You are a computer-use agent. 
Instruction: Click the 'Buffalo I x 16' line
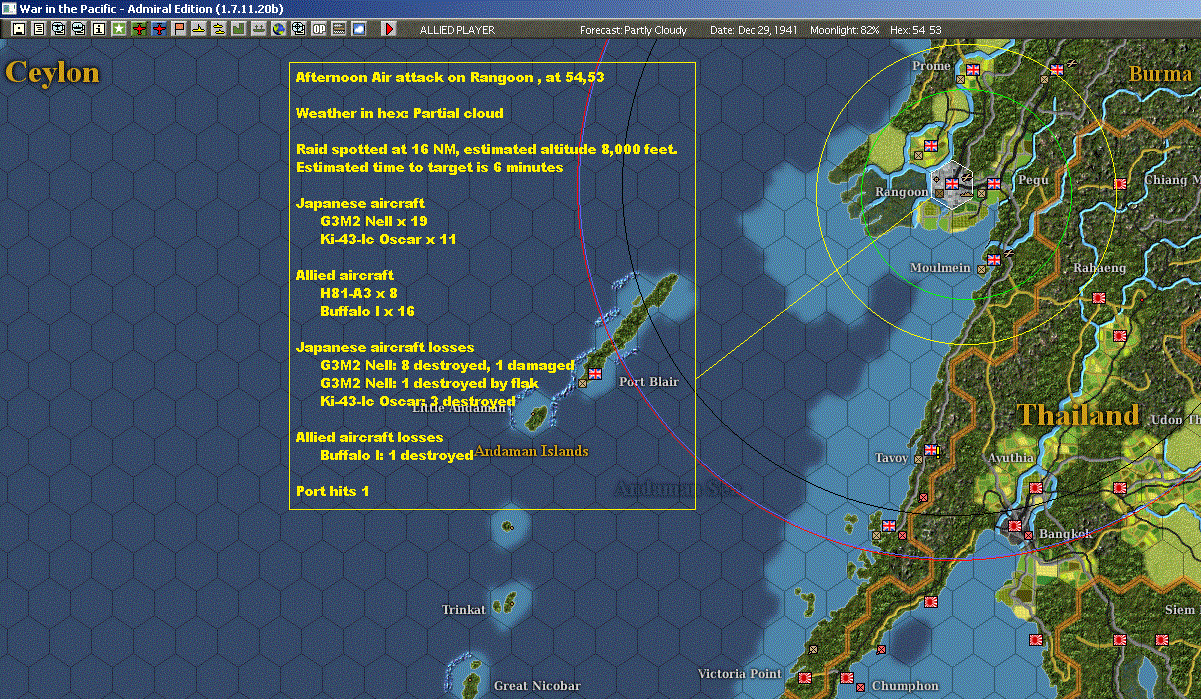click(x=367, y=311)
